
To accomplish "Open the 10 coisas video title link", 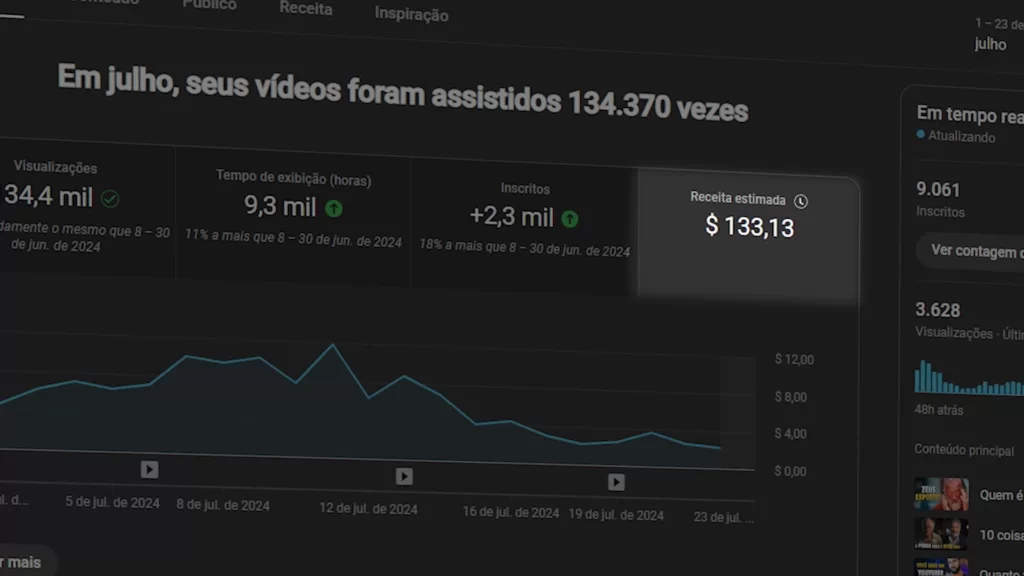I will pyautogui.click(x=1001, y=536).
